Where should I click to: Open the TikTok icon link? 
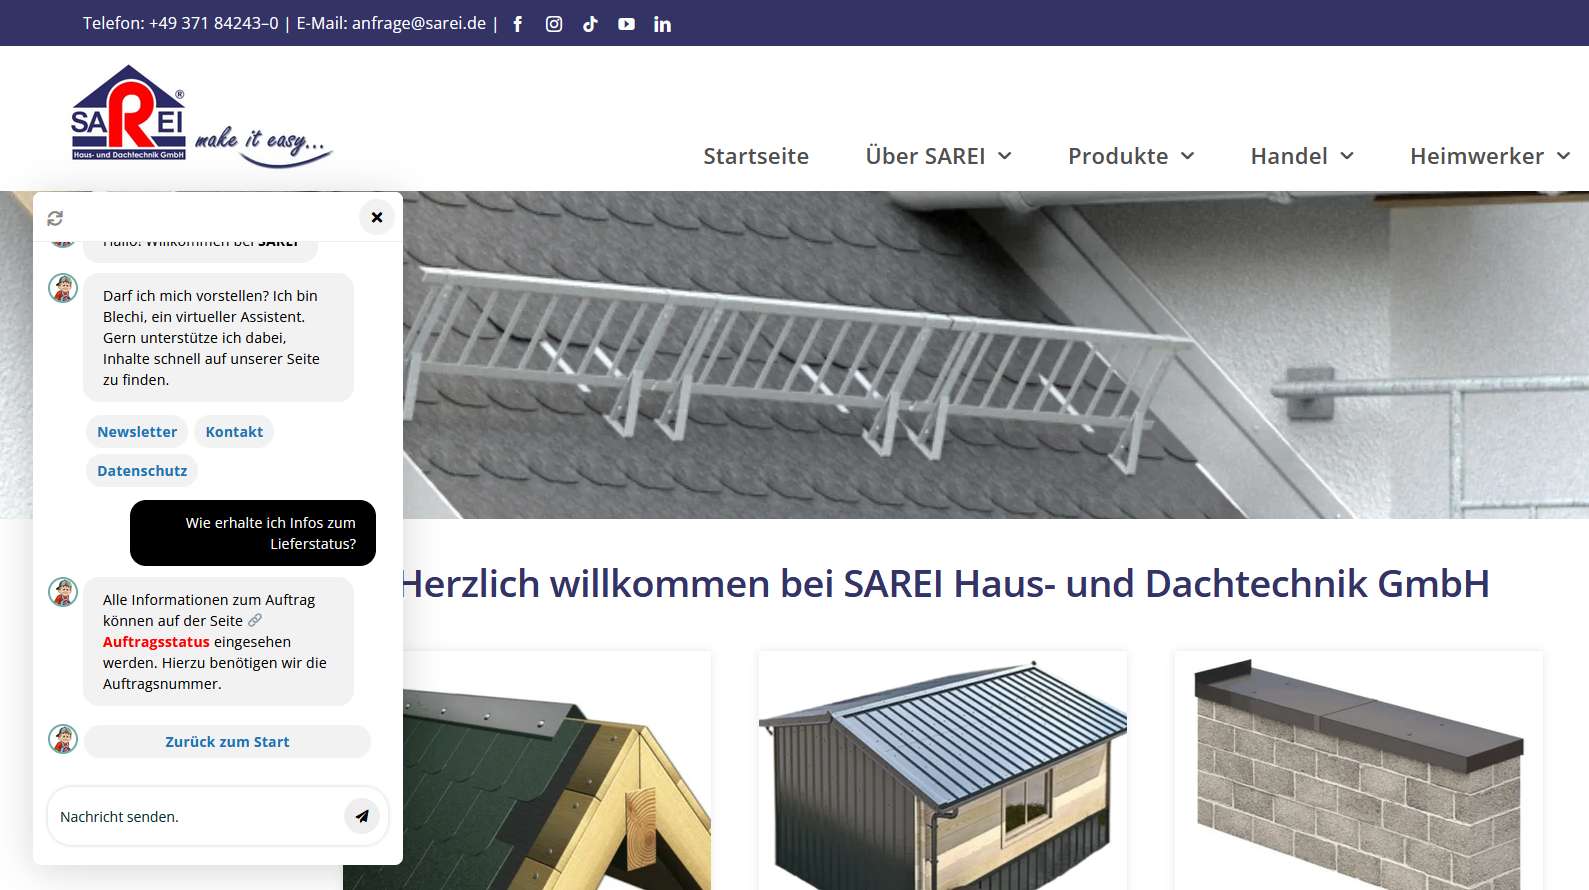tap(590, 24)
